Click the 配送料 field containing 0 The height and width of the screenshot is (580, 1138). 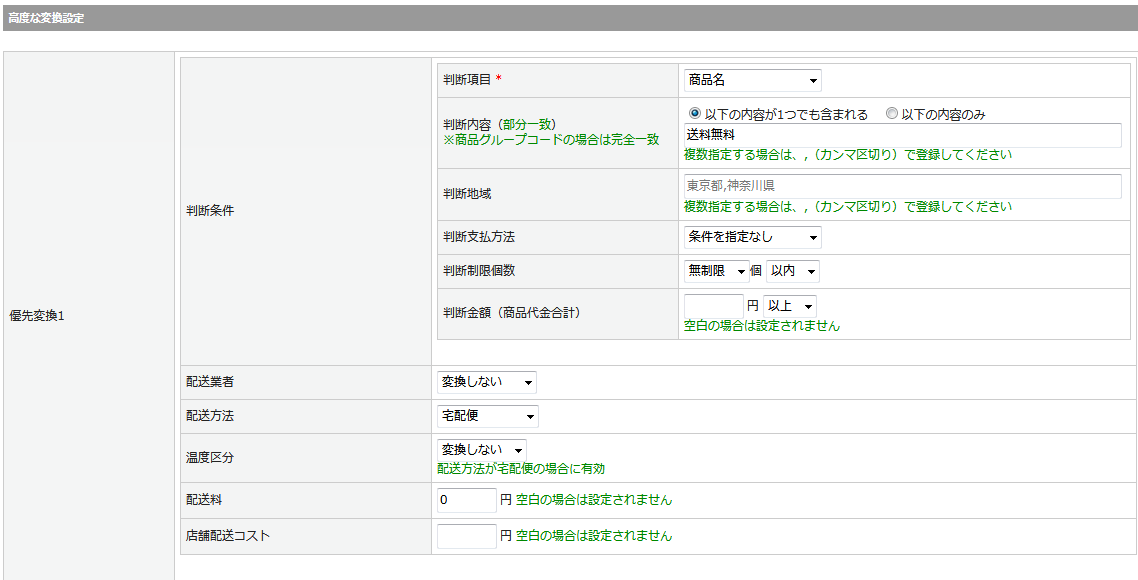click(x=466, y=500)
